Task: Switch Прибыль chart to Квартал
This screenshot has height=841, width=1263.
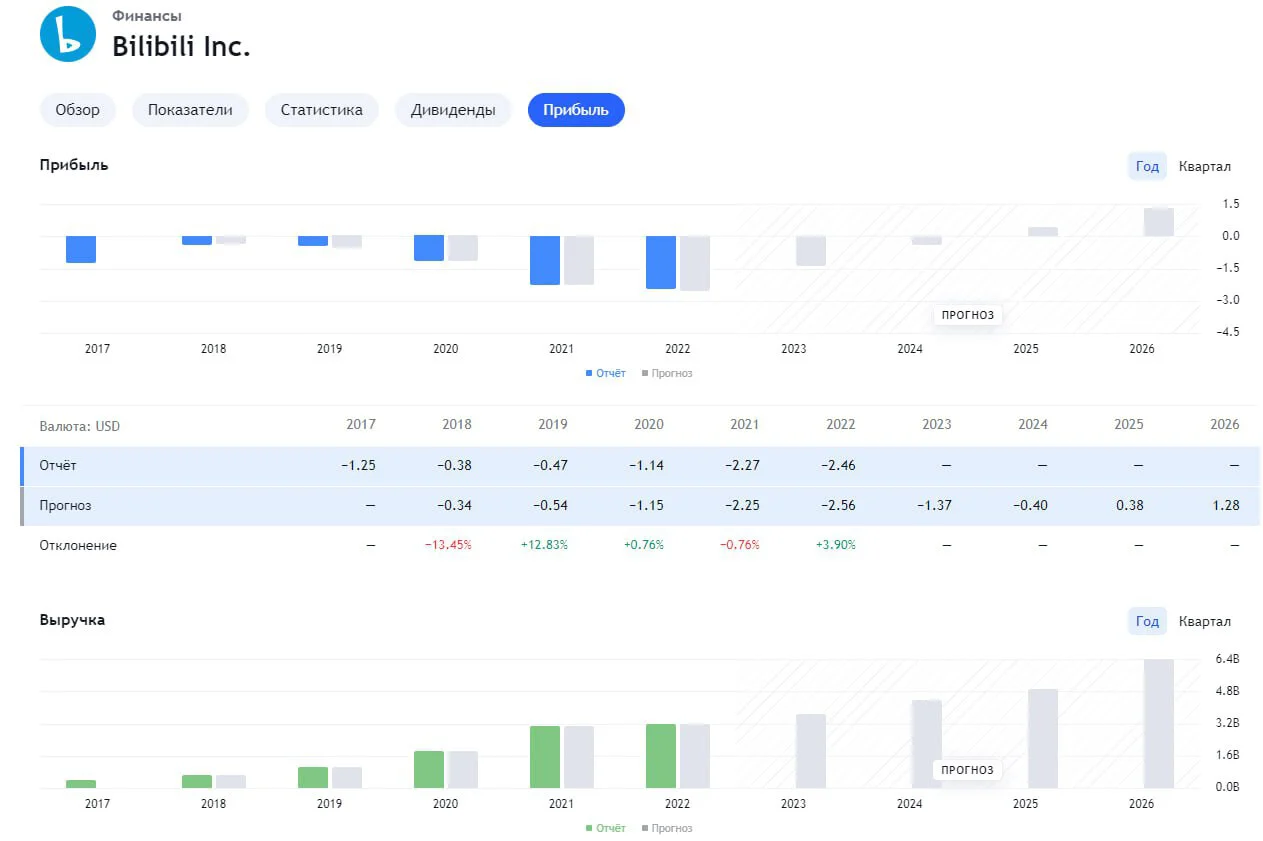Action: [x=1205, y=166]
